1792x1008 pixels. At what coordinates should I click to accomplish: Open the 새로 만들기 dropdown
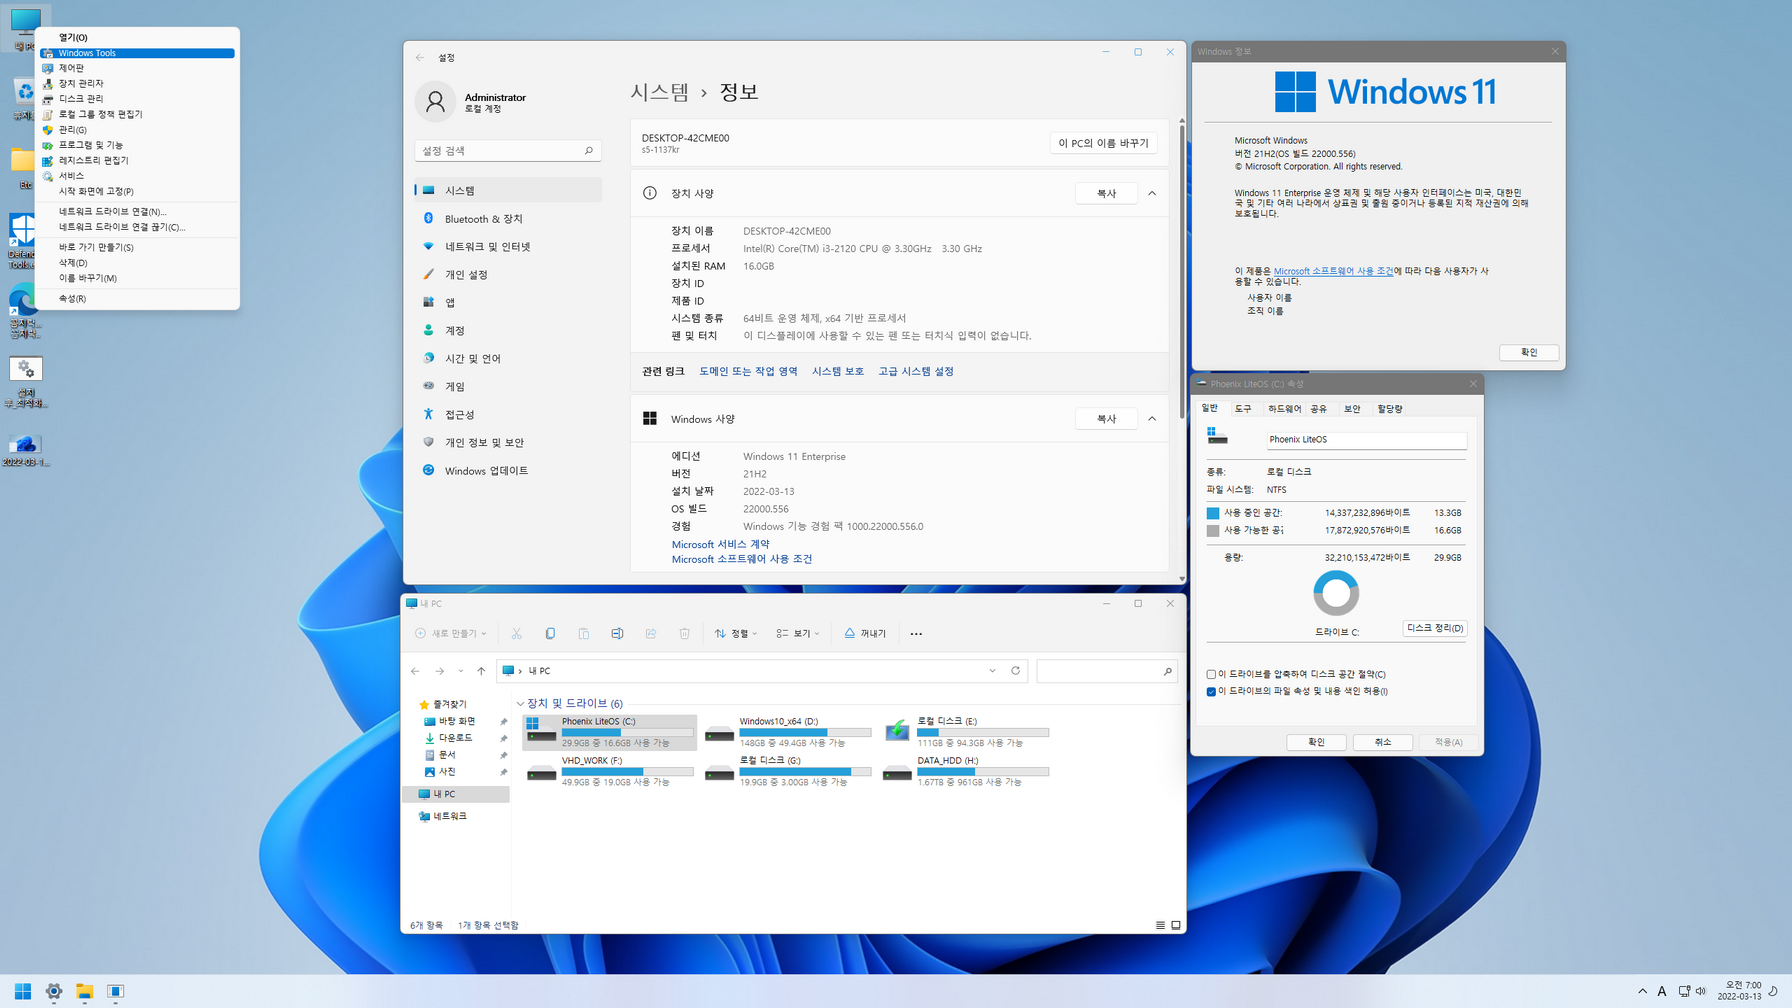[451, 633]
